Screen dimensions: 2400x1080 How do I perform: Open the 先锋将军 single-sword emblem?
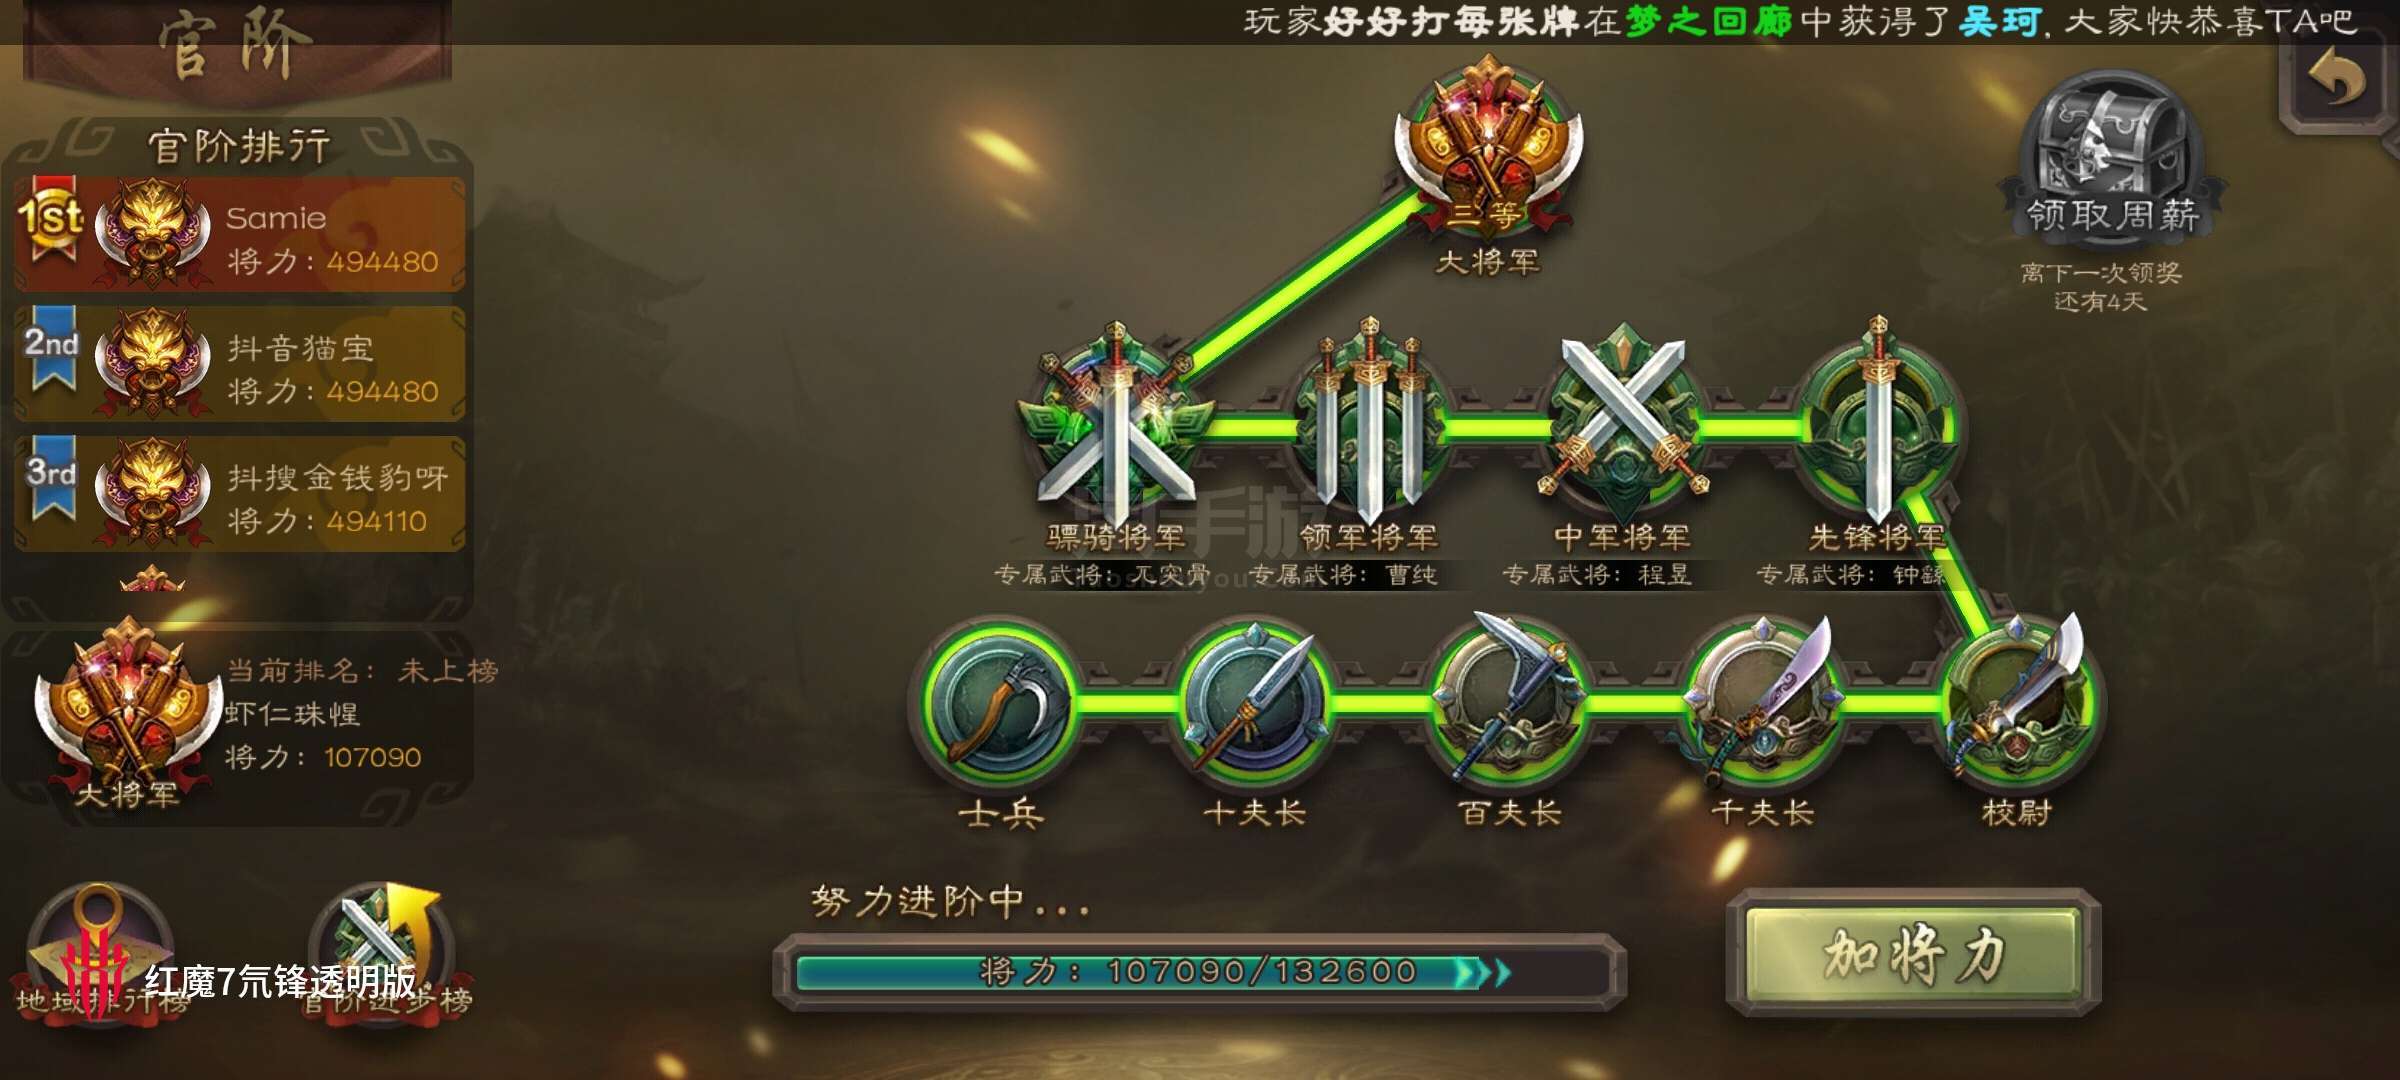tap(1877, 425)
